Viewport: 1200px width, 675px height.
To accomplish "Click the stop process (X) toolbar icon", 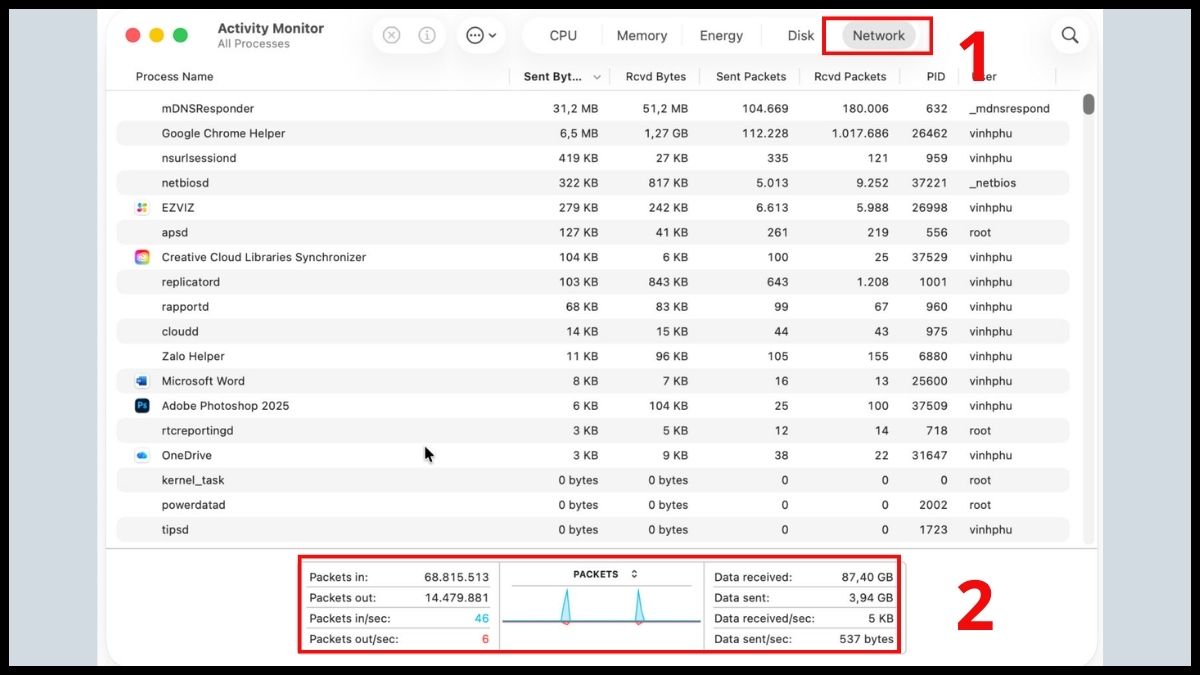I will pos(392,35).
